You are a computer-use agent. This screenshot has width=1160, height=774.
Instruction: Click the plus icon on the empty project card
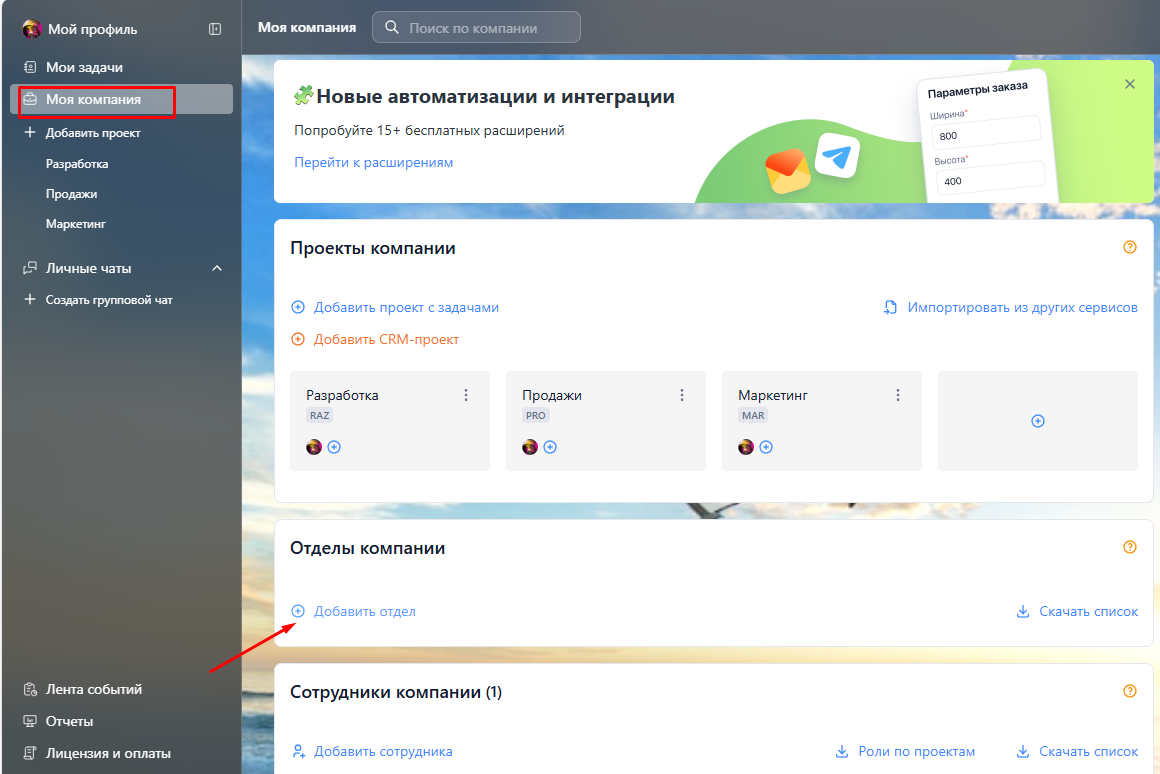point(1037,421)
